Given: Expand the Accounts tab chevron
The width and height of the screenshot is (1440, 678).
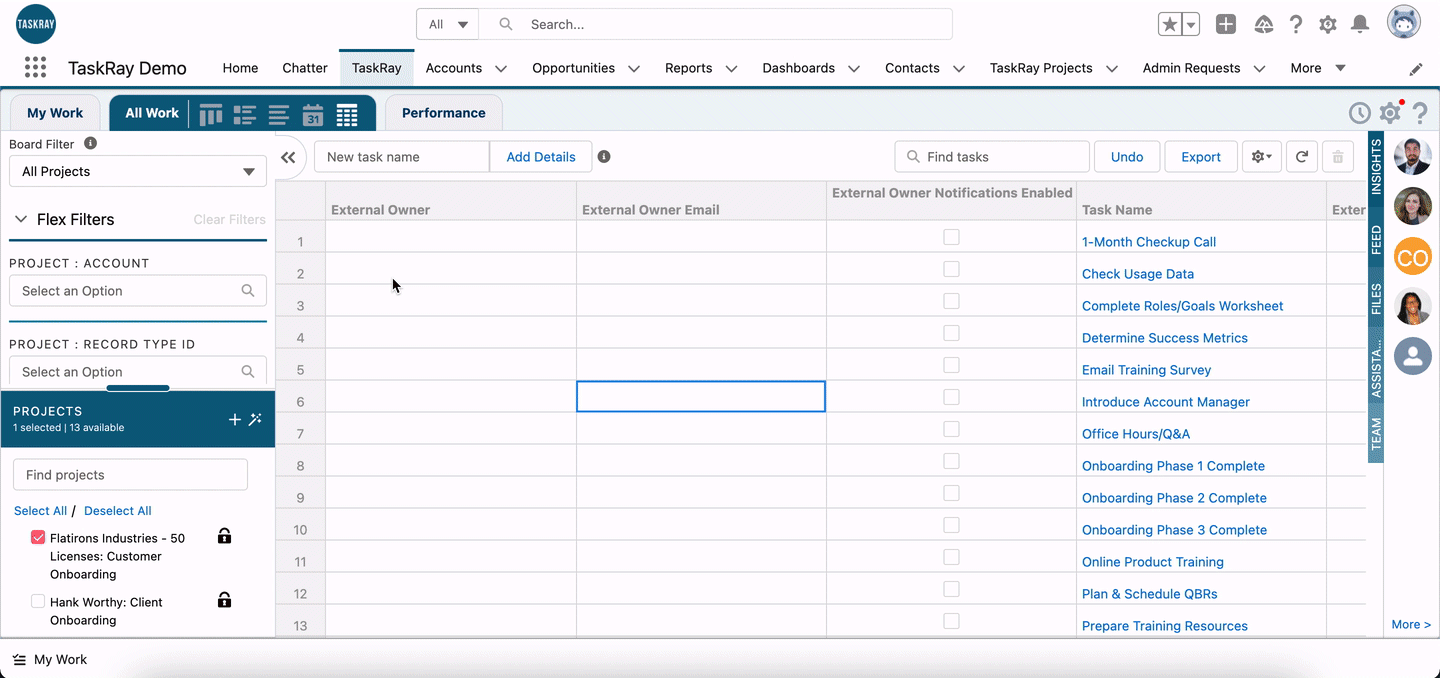Looking at the screenshot, I should (x=501, y=69).
